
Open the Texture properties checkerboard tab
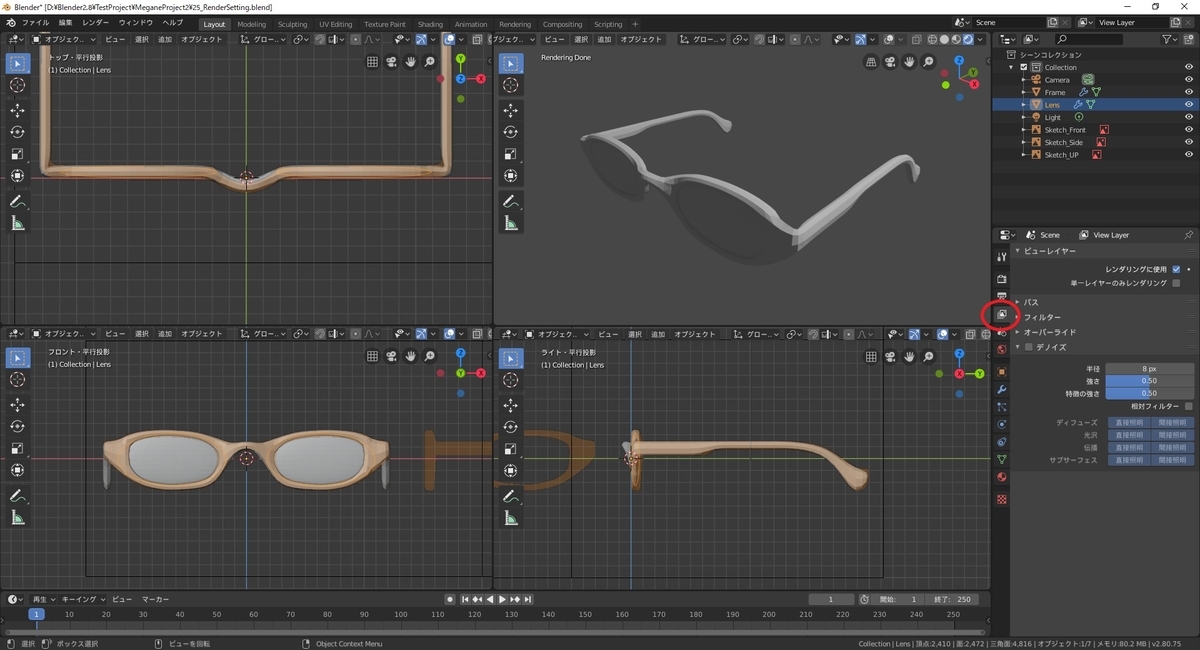click(x=1002, y=498)
